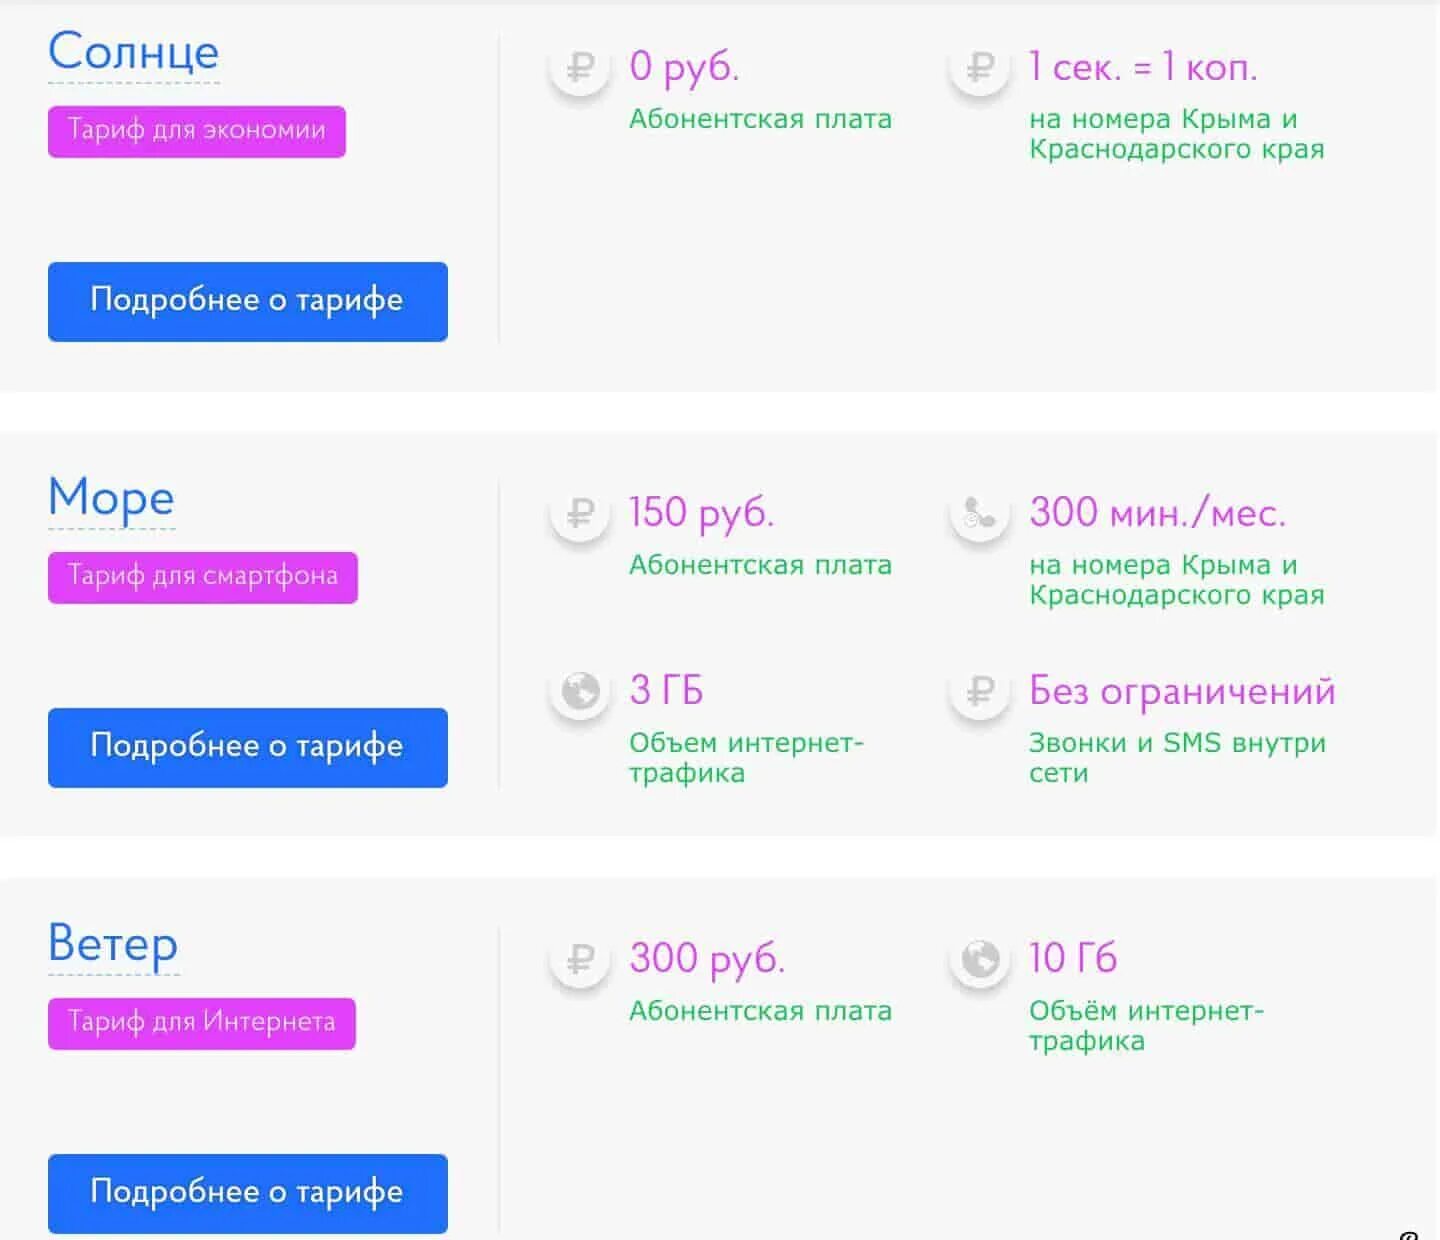This screenshot has height=1240, width=1440.
Task: Click Подробнее о тарифе under Ветер
Action: 248,1193
